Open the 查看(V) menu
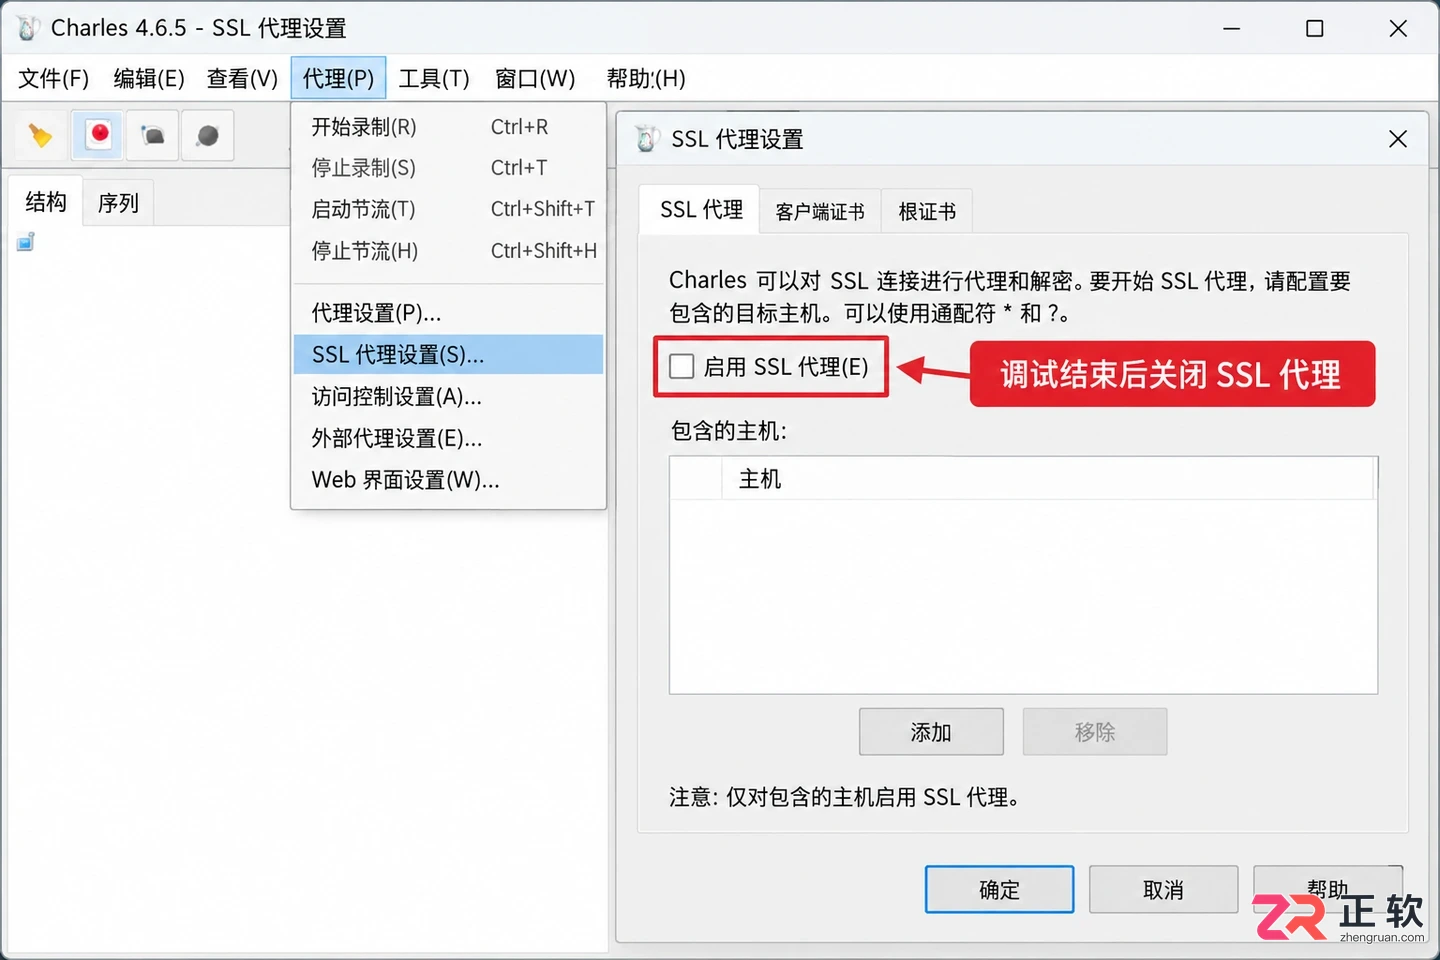The width and height of the screenshot is (1440, 960). 242,78
